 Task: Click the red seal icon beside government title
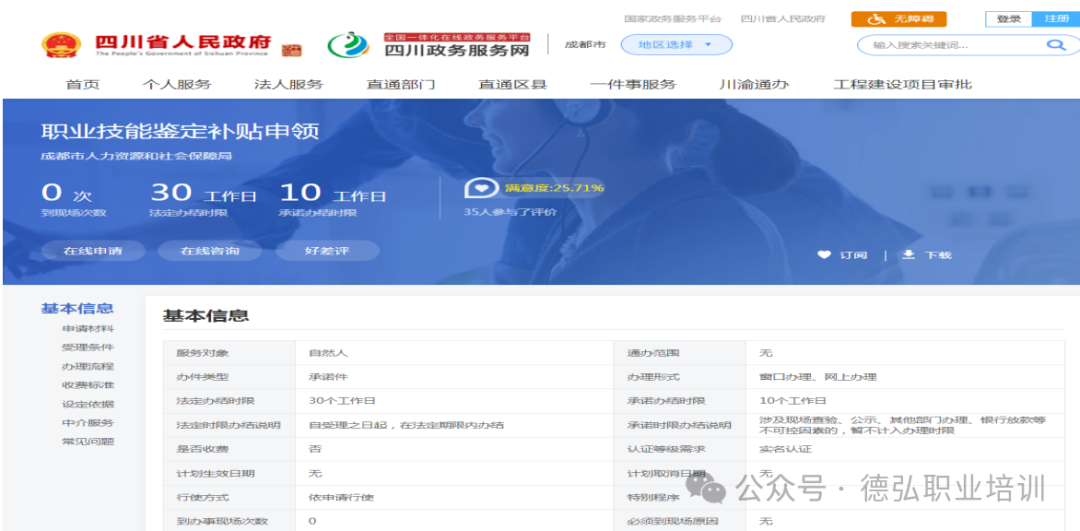point(291,49)
